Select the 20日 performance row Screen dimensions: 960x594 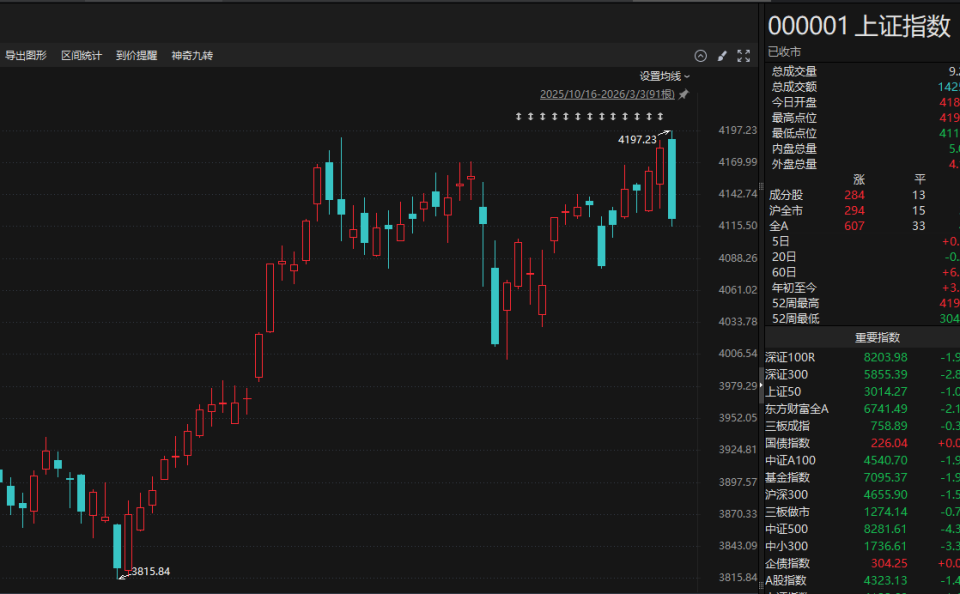[x=863, y=257]
